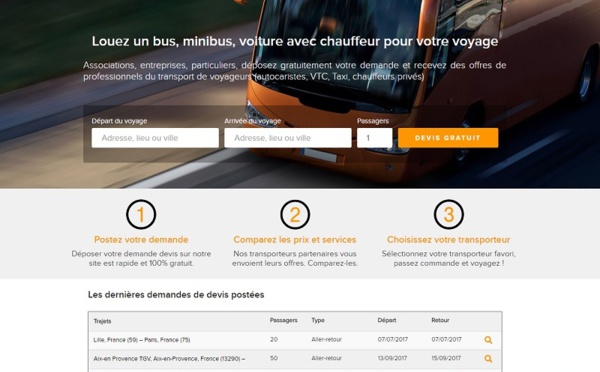Click the DEVIS GRATUIT button
600x372 pixels.
tap(448, 138)
